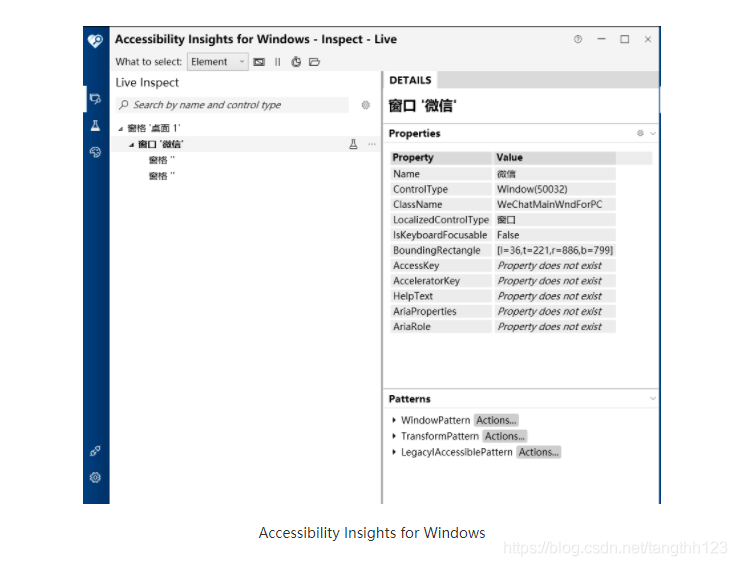737x566 pixels.
Task: Open the Live Inspect tree settings gear
Action: 366,105
